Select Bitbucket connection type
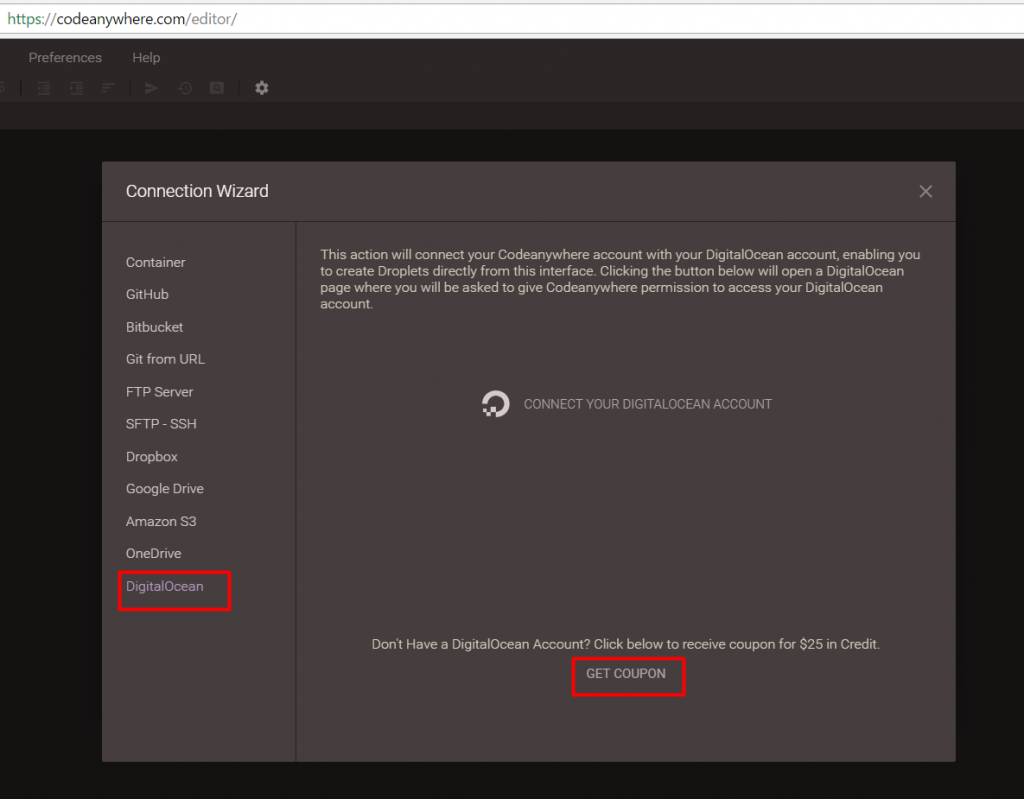The image size is (1024, 799). [154, 327]
